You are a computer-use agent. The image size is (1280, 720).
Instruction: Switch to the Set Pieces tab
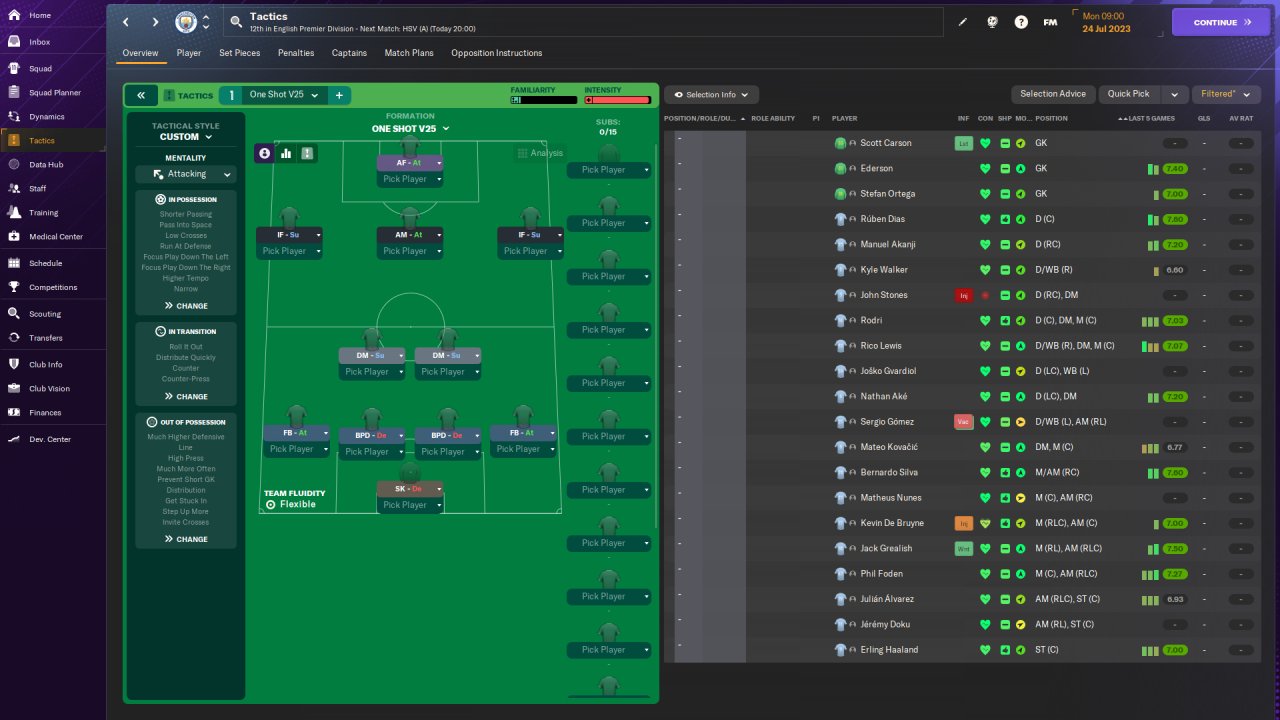(239, 53)
